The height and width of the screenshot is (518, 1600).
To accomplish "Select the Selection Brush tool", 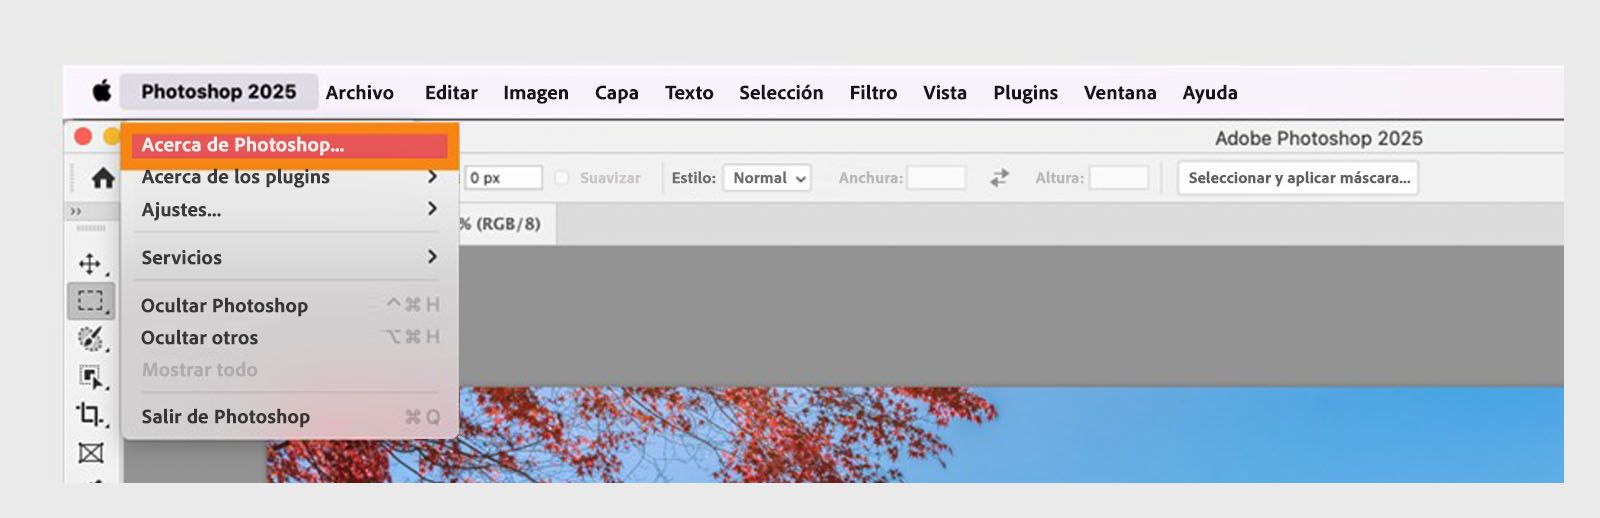I will click(x=91, y=339).
